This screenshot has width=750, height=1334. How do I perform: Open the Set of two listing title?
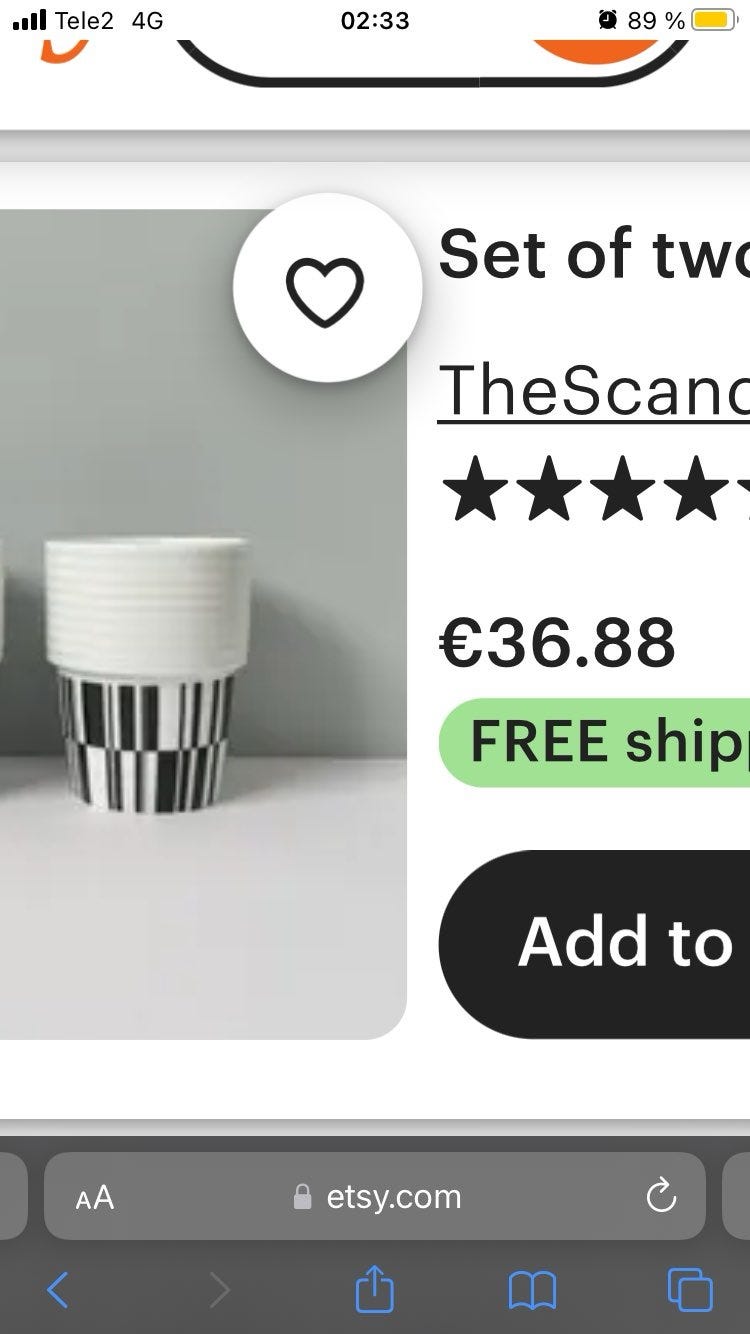pyautogui.click(x=594, y=253)
